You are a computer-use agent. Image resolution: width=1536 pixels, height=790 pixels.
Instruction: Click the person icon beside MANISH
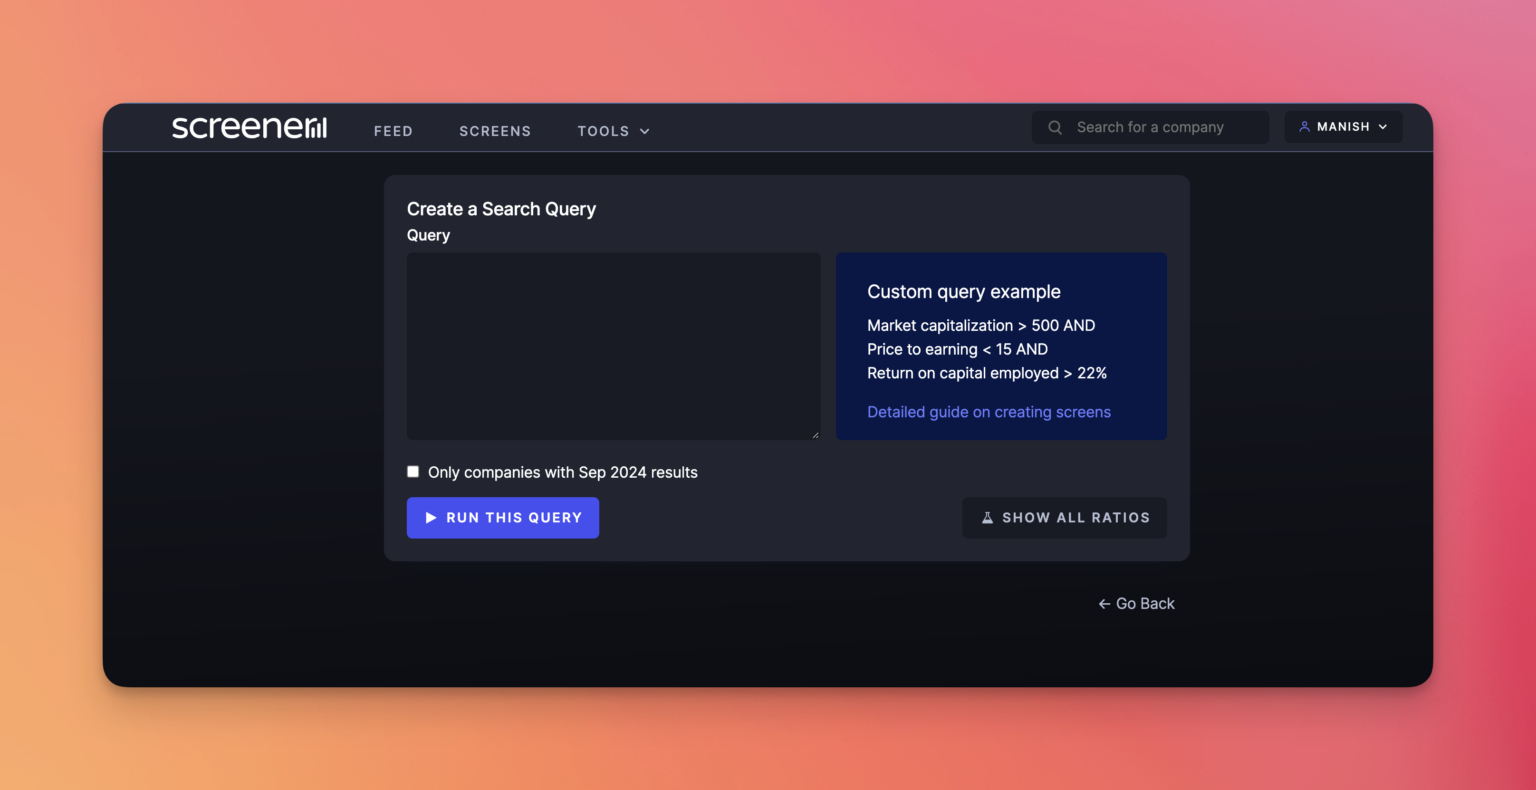(x=1304, y=126)
